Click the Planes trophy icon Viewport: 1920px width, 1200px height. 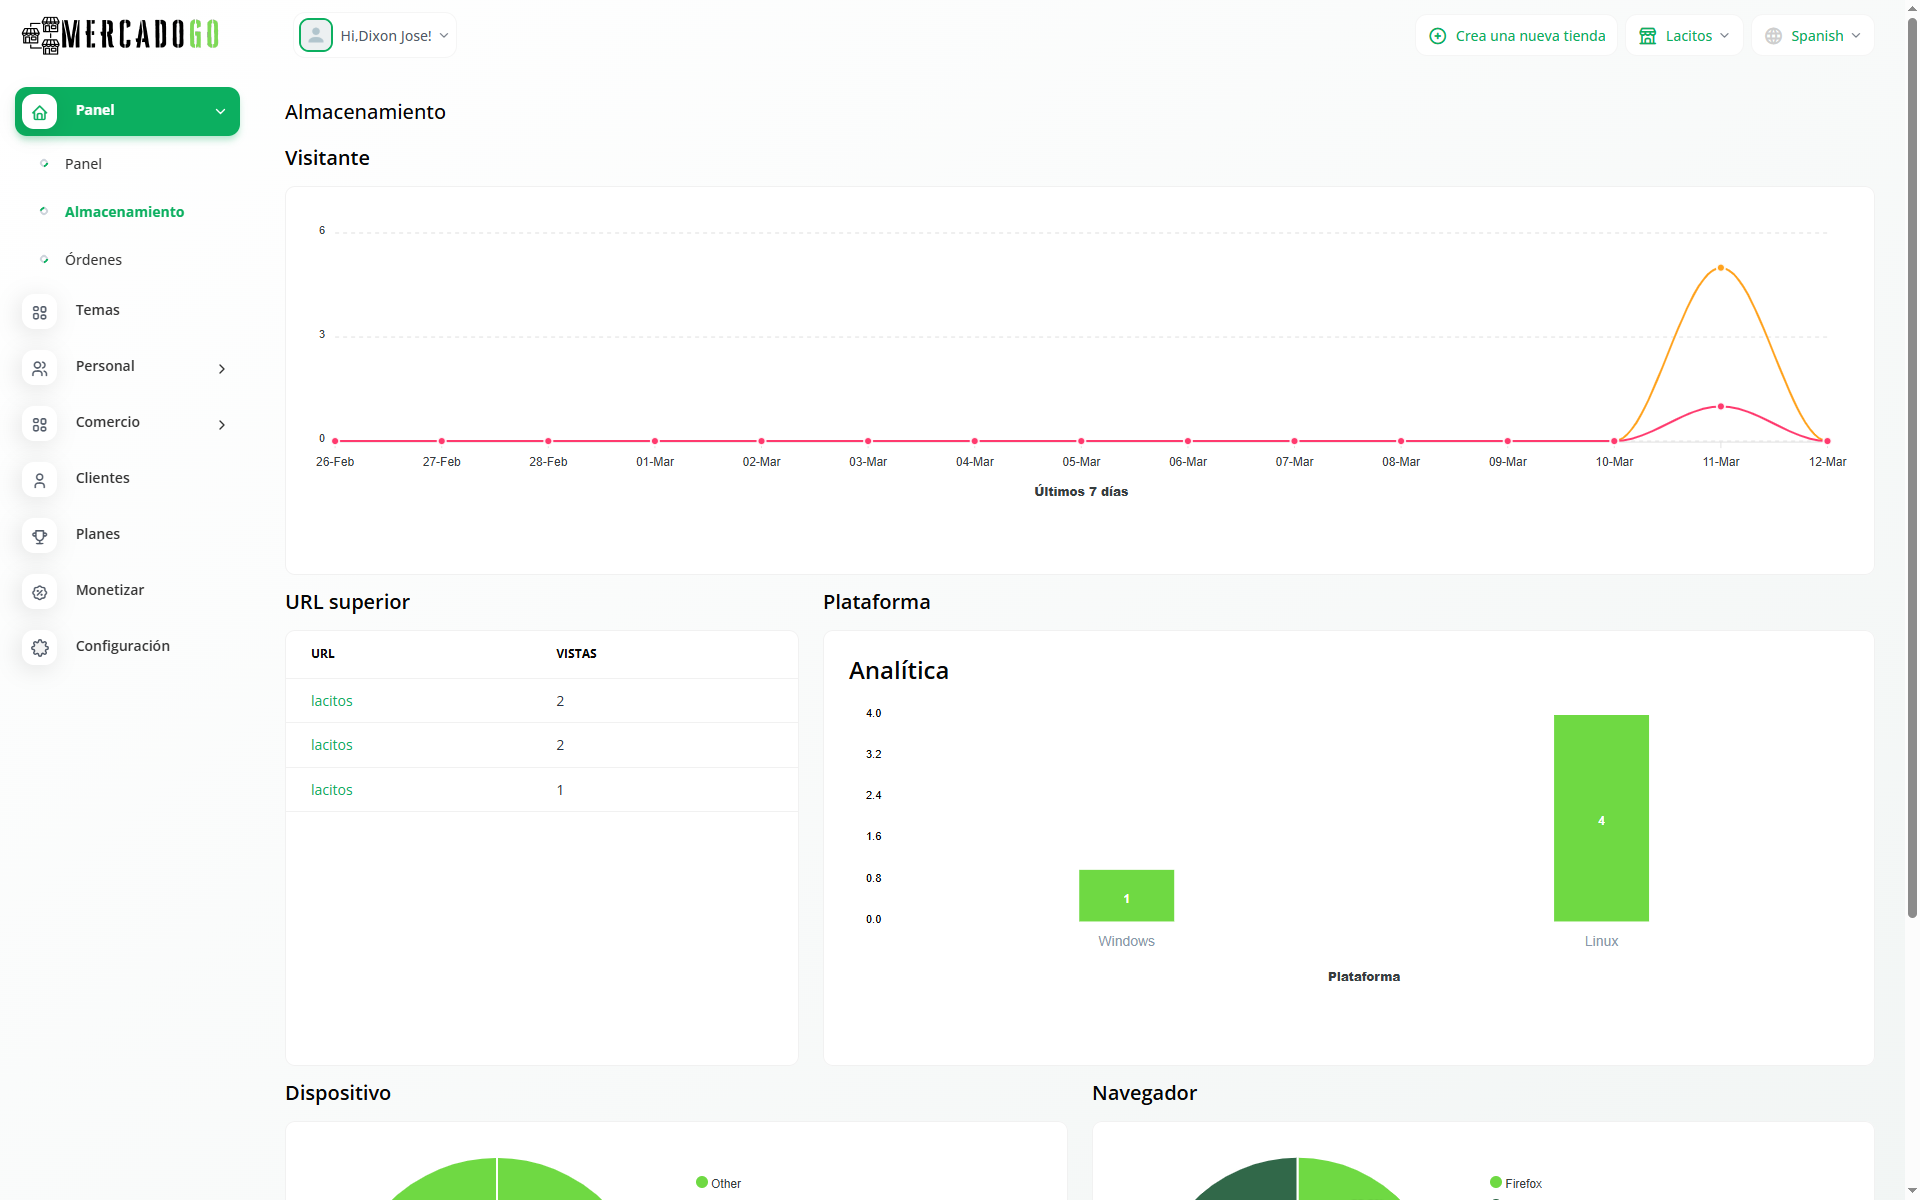[x=40, y=536]
